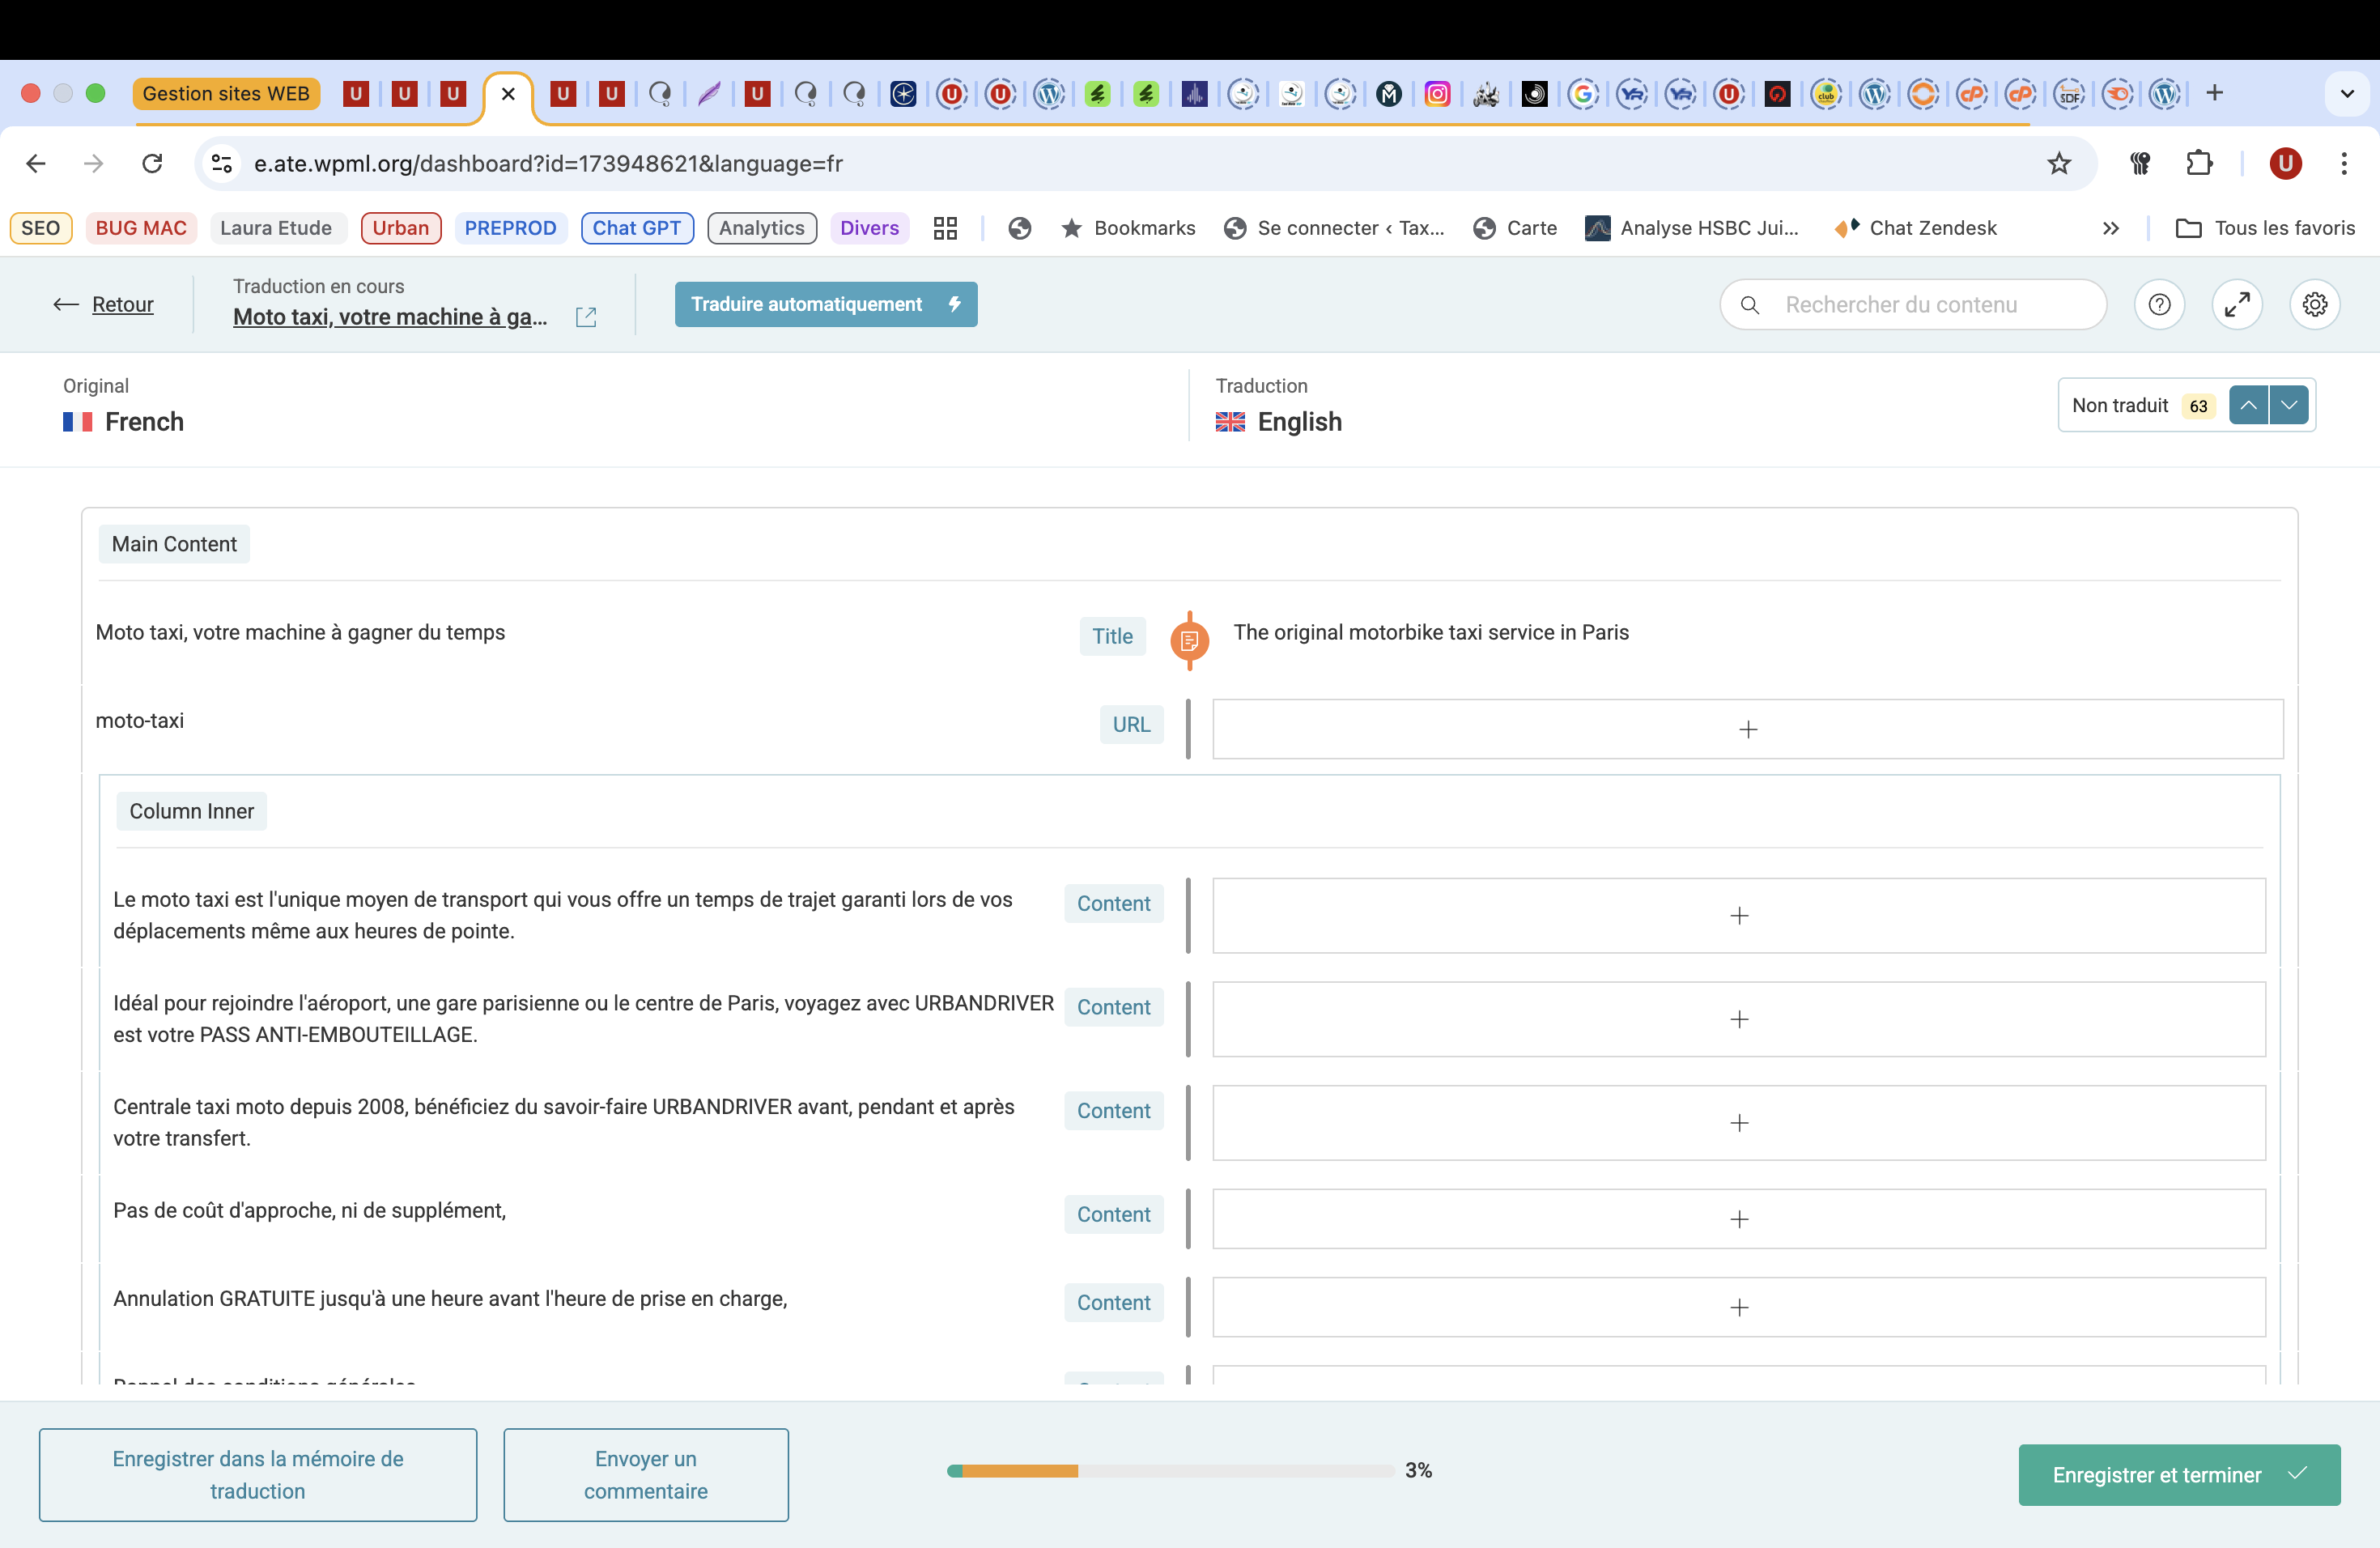
Task: Expand the hidden bookmarks overflow chevron
Action: [2110, 228]
